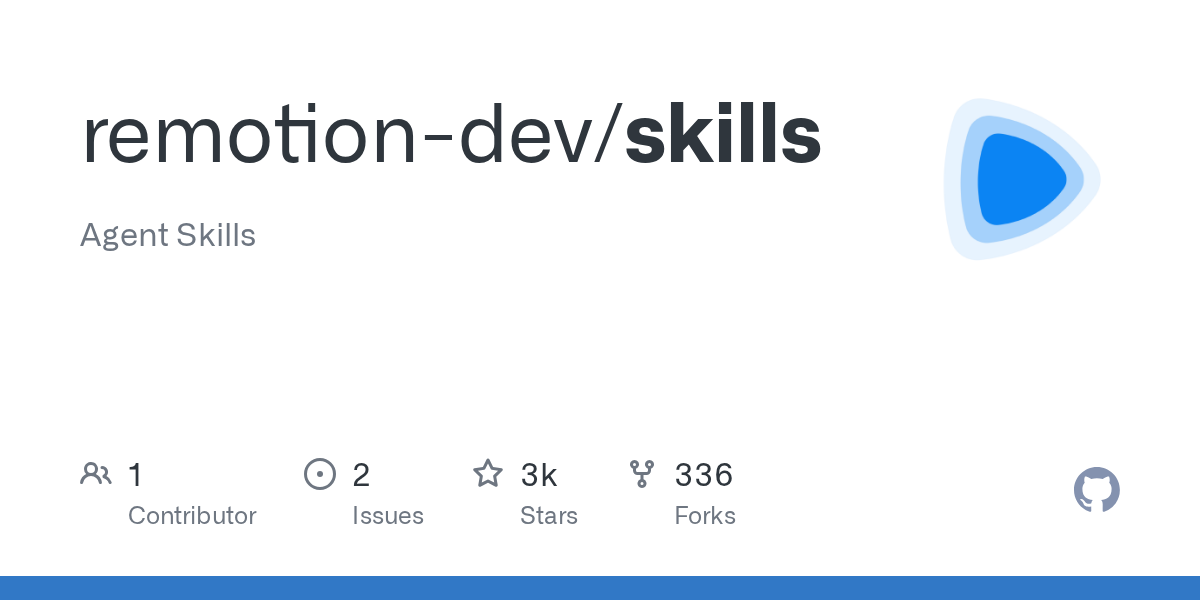Click the contributor count "1"
This screenshot has height=600, width=1200.
click(x=136, y=474)
